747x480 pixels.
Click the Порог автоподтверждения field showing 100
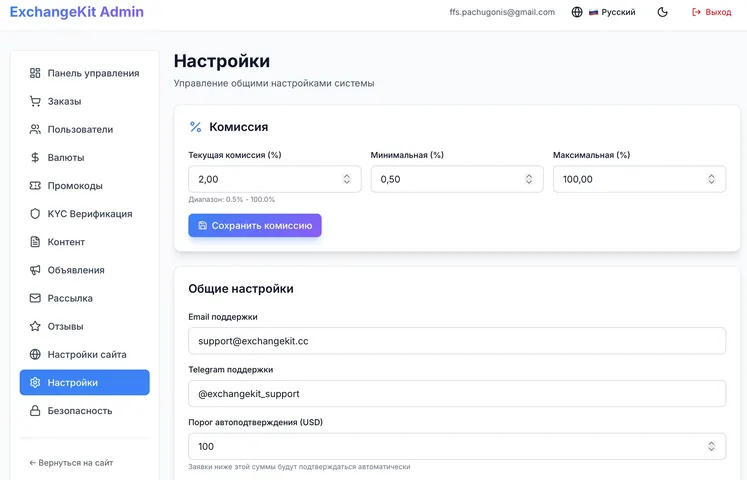point(457,446)
